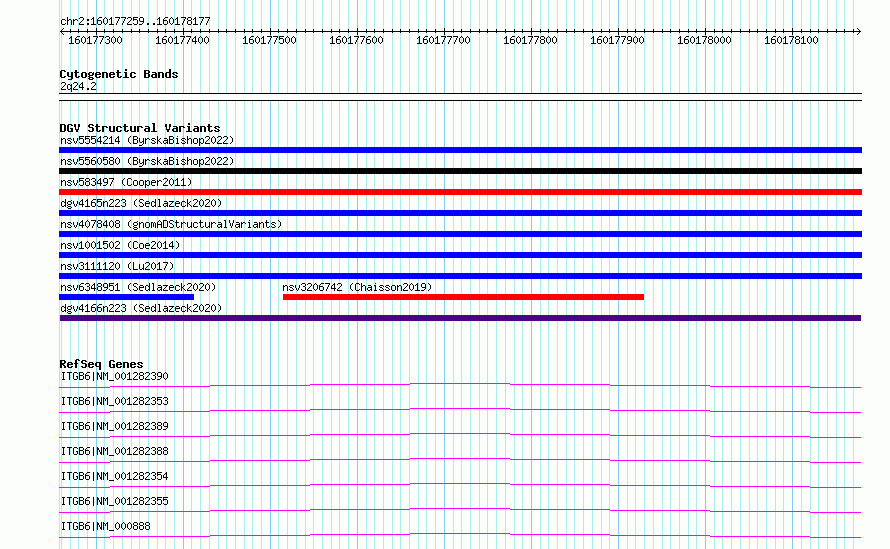
Task: Select the 2q24.2 band label
Action: pos(78,86)
